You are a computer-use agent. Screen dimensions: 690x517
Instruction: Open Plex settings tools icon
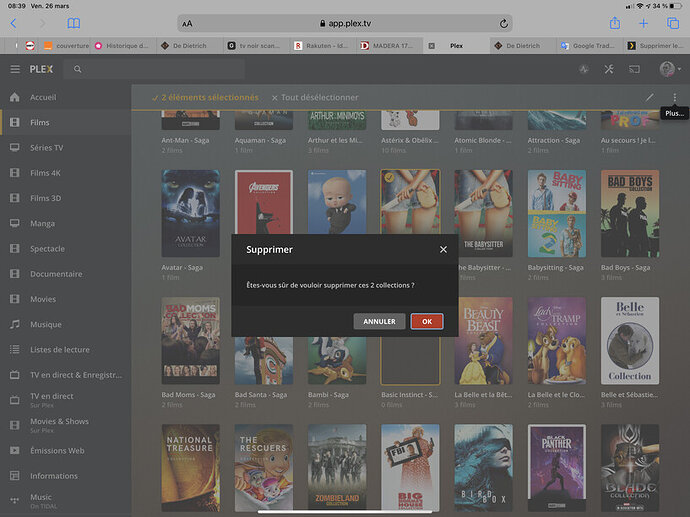click(x=609, y=69)
